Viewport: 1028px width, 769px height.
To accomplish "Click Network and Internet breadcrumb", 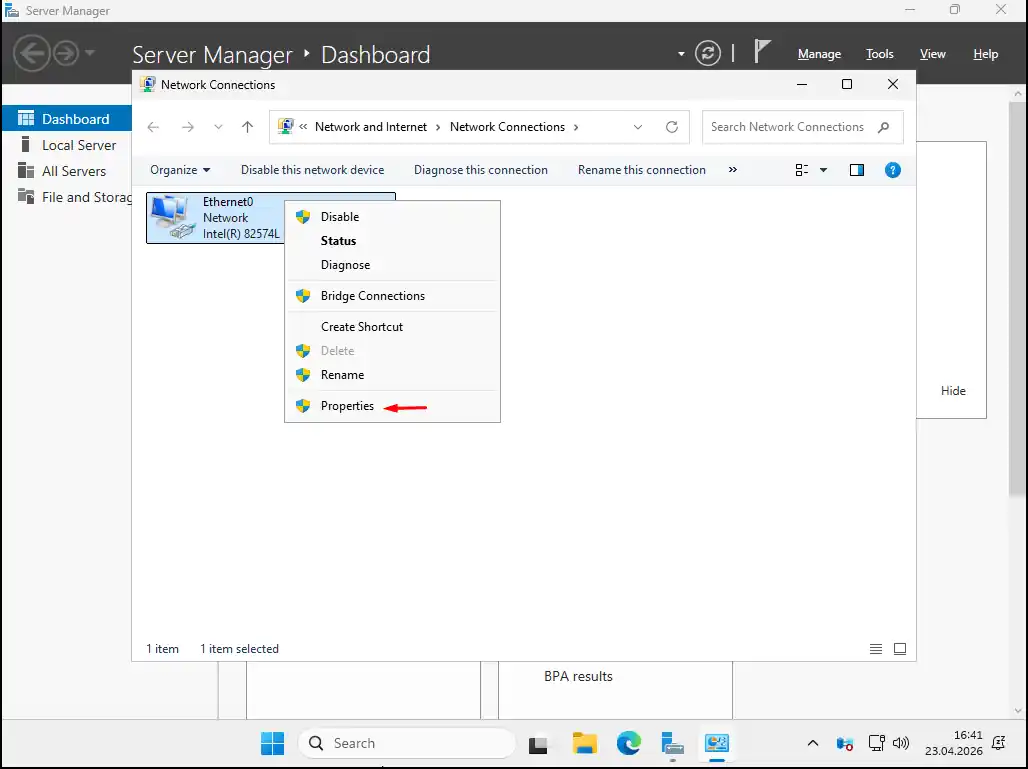I will click(x=370, y=127).
